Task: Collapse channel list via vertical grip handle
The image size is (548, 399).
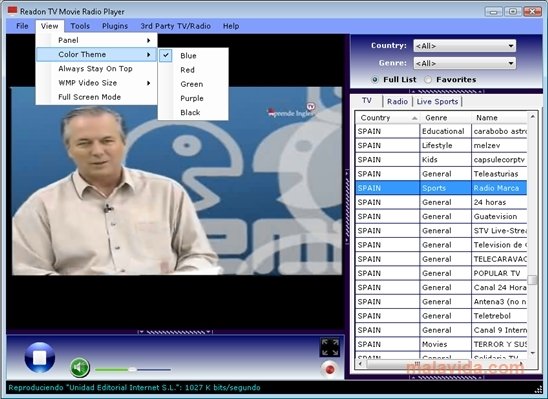Action: 347,206
